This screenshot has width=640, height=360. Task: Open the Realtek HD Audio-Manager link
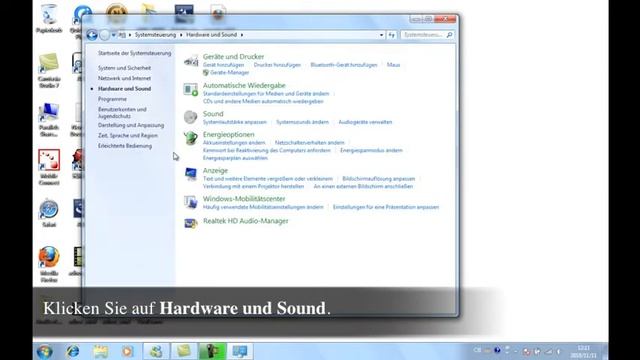click(246, 221)
